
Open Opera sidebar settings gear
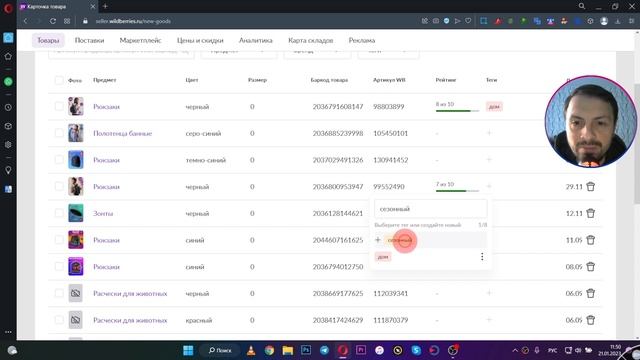8,144
